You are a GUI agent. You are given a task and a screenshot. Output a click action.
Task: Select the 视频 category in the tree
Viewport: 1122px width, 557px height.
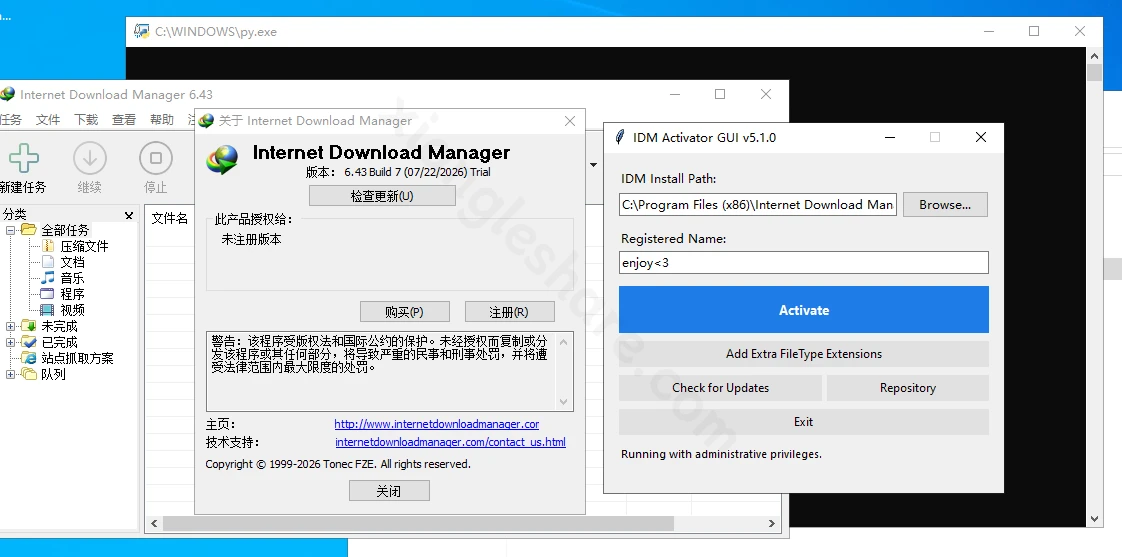tap(72, 310)
